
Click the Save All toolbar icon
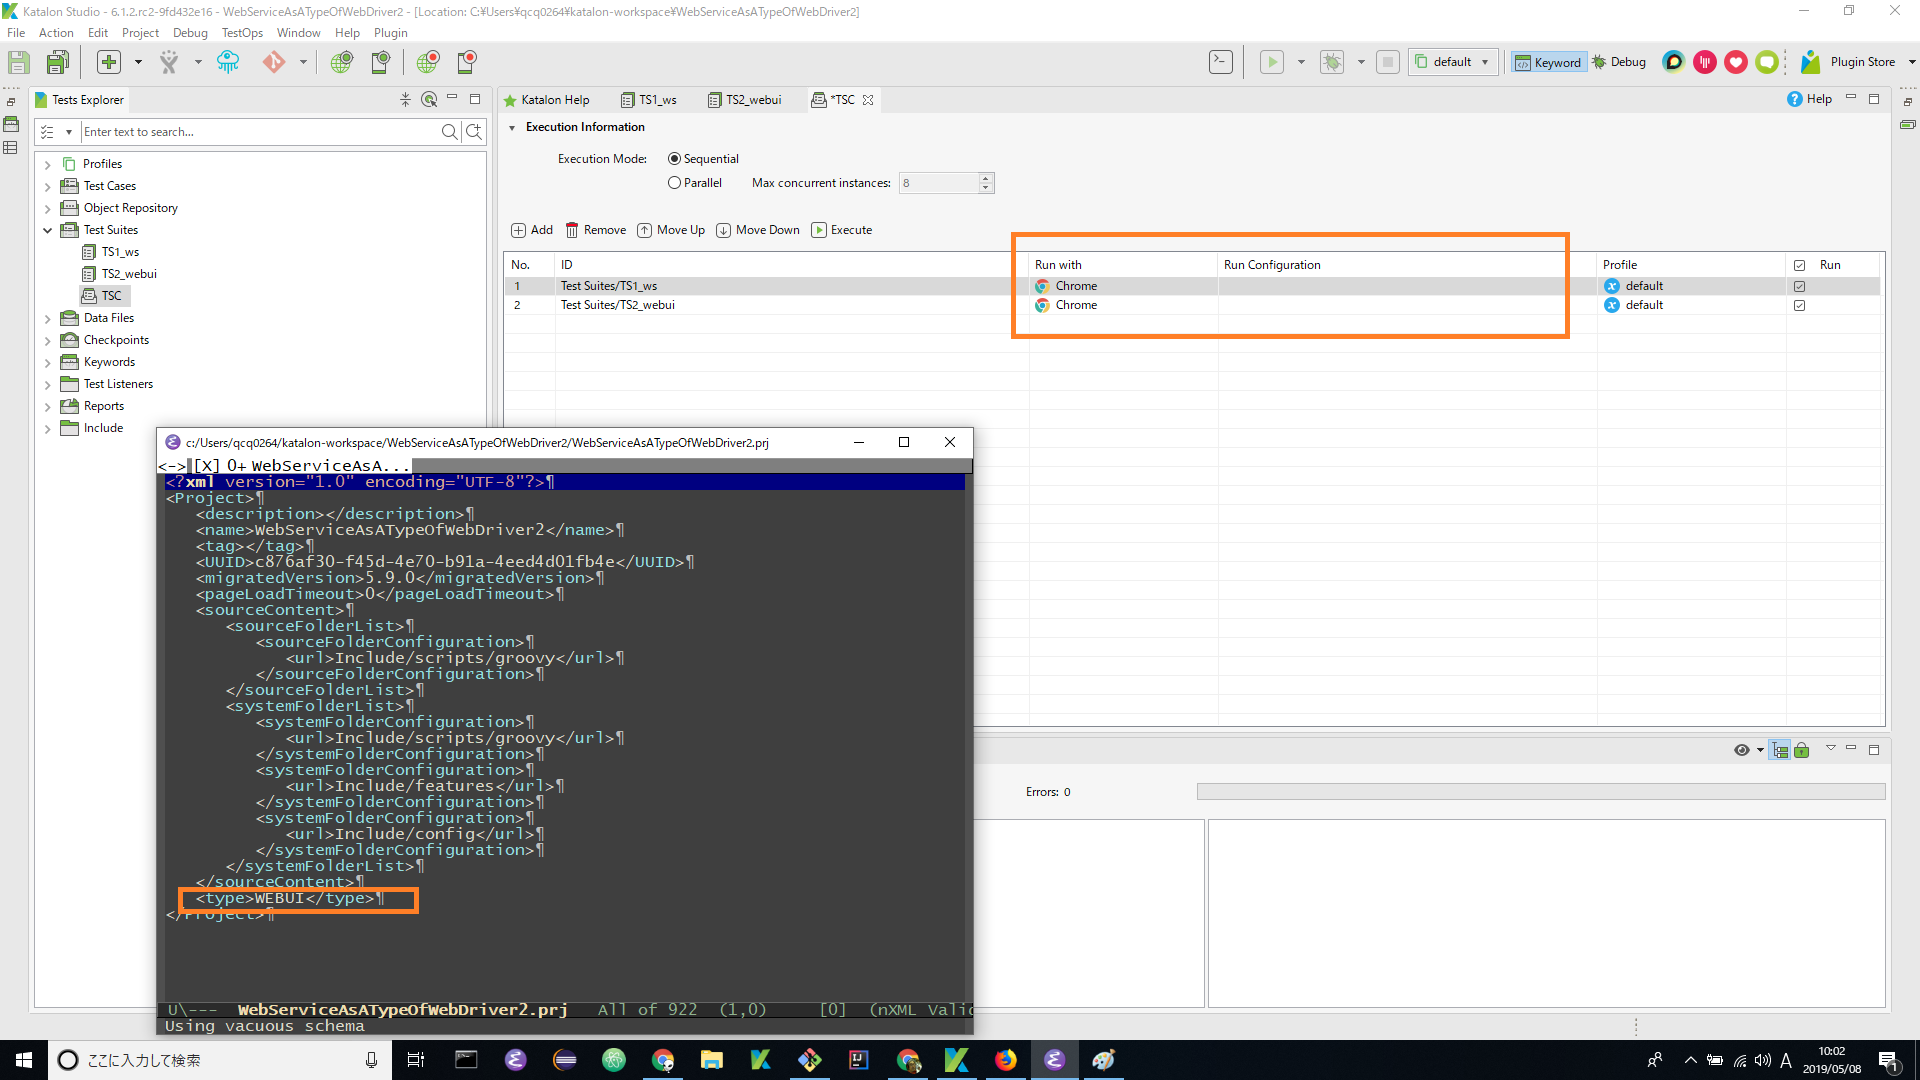coord(58,62)
